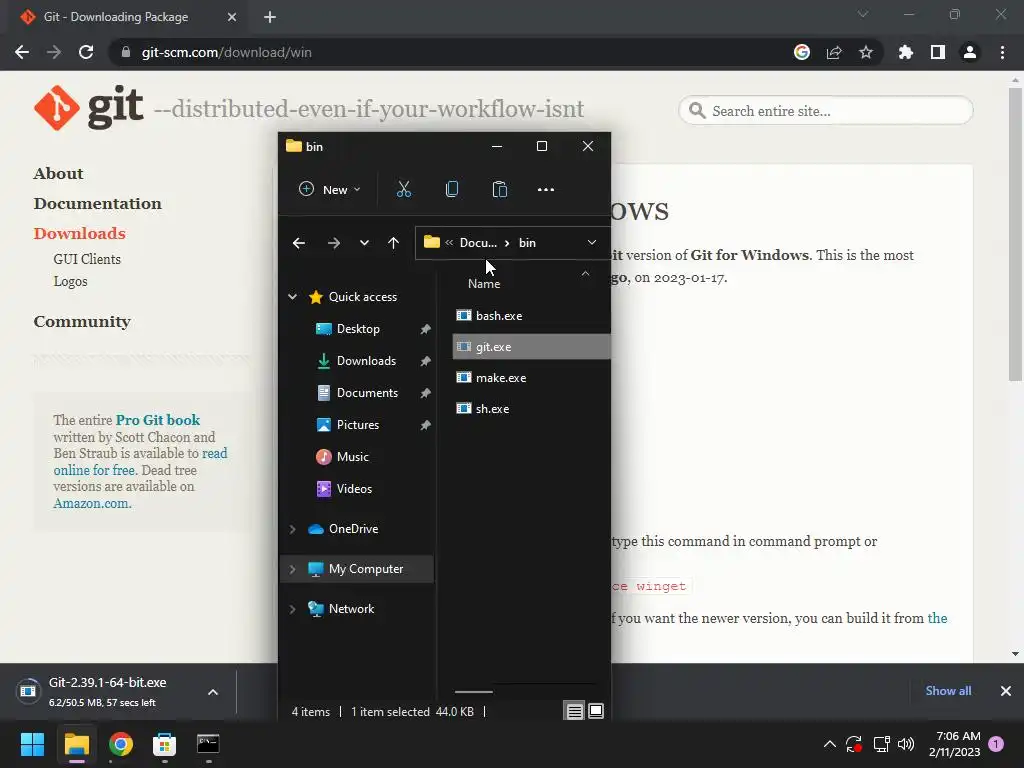
Task: Click the Chrome URL address field
Action: point(451,52)
